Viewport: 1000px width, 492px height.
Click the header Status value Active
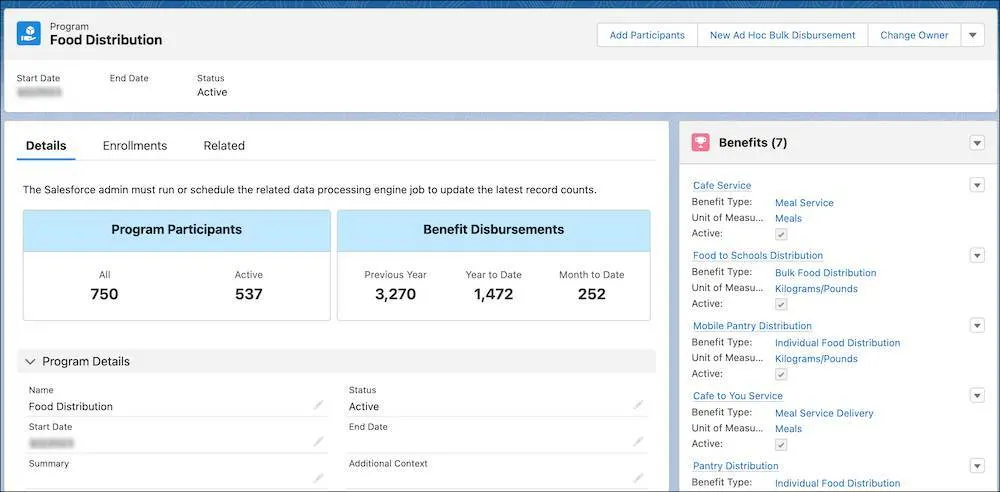pyautogui.click(x=212, y=92)
